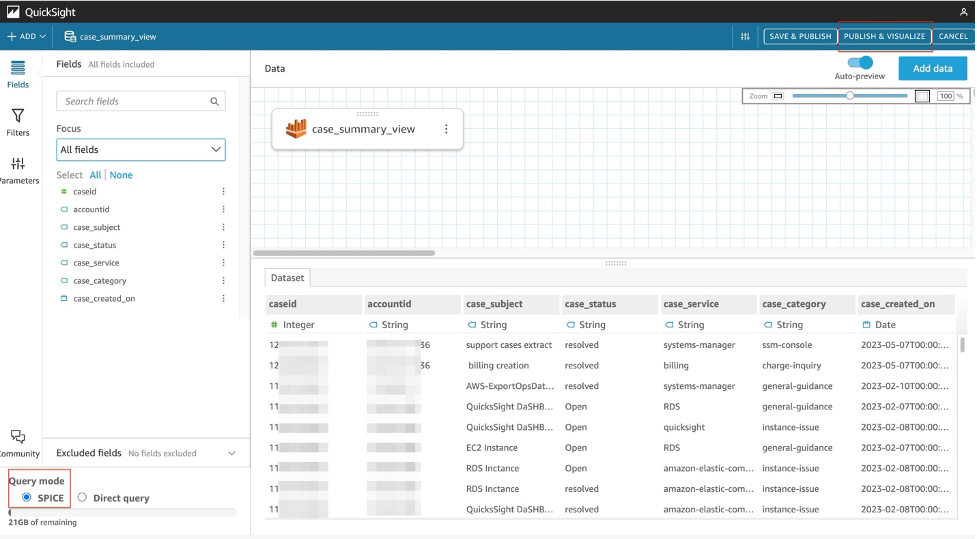Image resolution: width=977 pixels, height=539 pixels.
Task: Open the Fields panel icon in sidebar
Action: click(18, 69)
